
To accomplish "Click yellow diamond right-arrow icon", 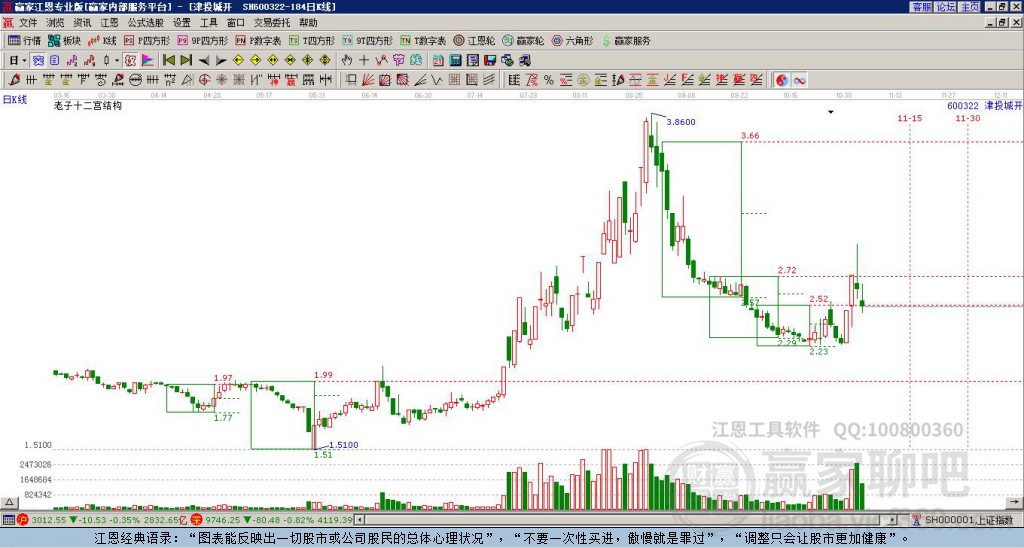I will click(255, 60).
